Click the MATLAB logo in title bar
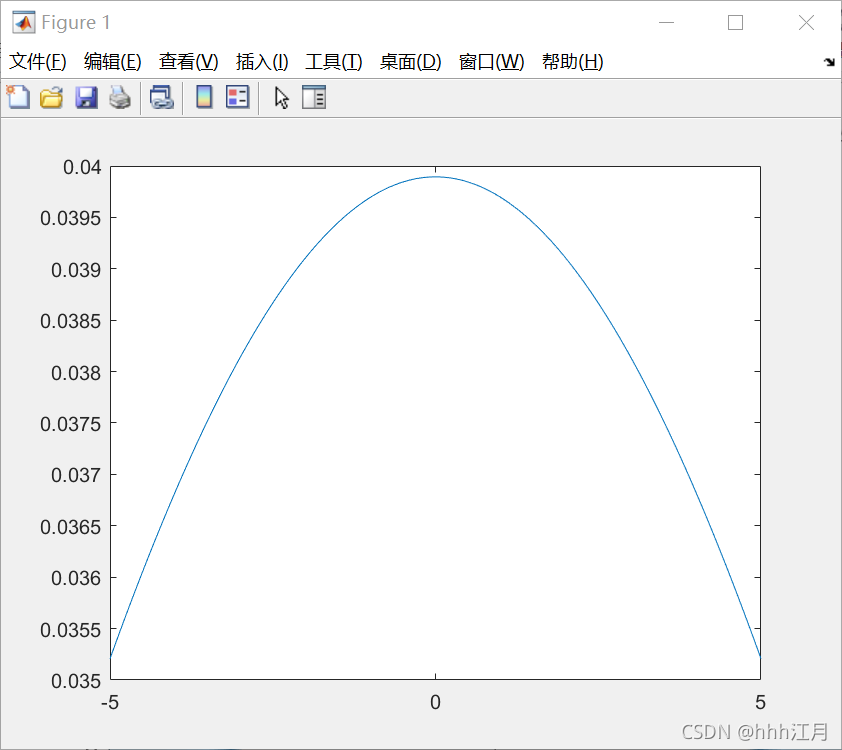Image resolution: width=842 pixels, height=750 pixels. pos(24,23)
